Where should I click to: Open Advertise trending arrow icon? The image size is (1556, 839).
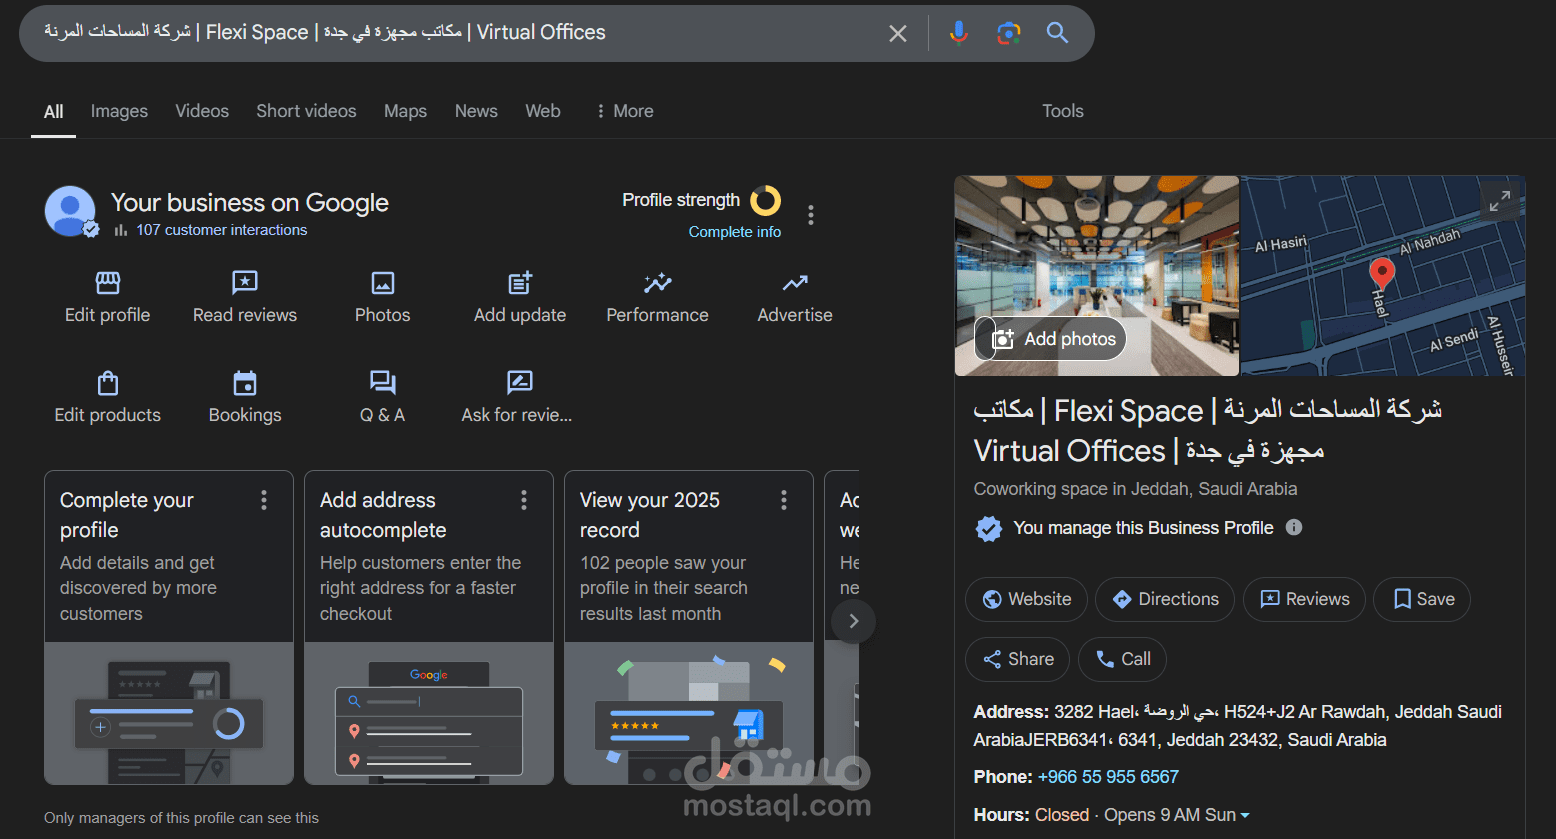pos(795,283)
